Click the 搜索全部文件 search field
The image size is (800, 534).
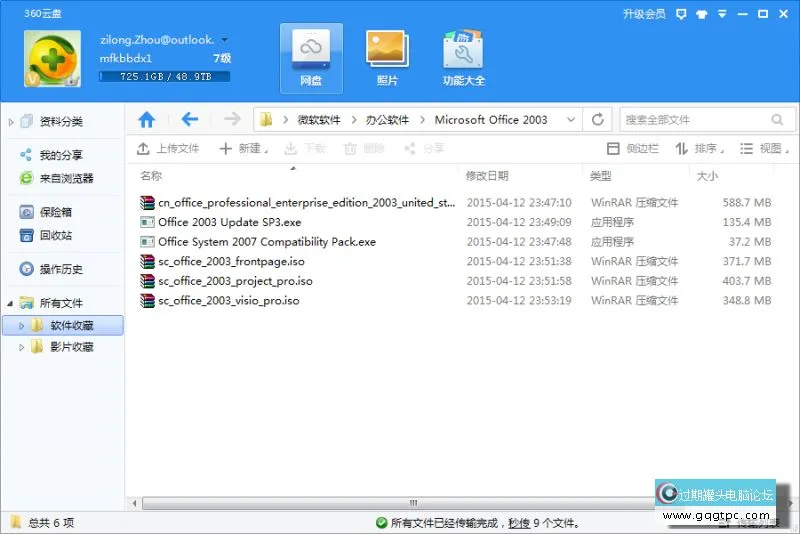point(707,120)
